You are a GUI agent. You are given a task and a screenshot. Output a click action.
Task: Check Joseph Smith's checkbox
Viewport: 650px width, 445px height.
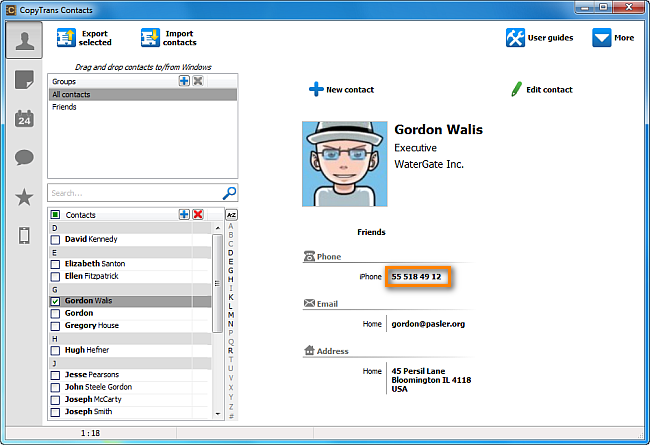tap(55, 412)
